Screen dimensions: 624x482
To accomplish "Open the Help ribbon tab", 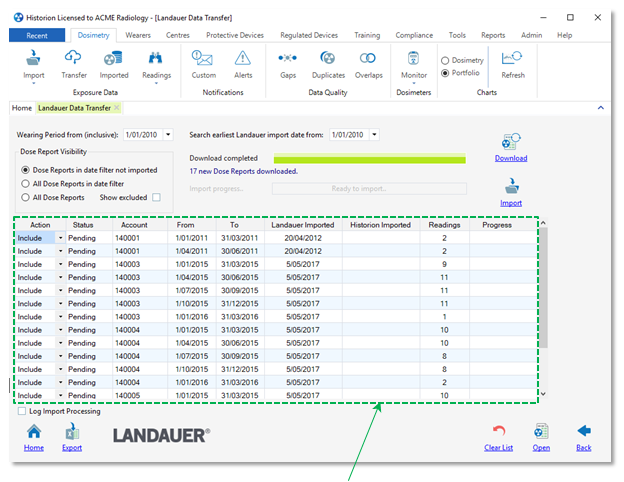I will pyautogui.click(x=565, y=35).
